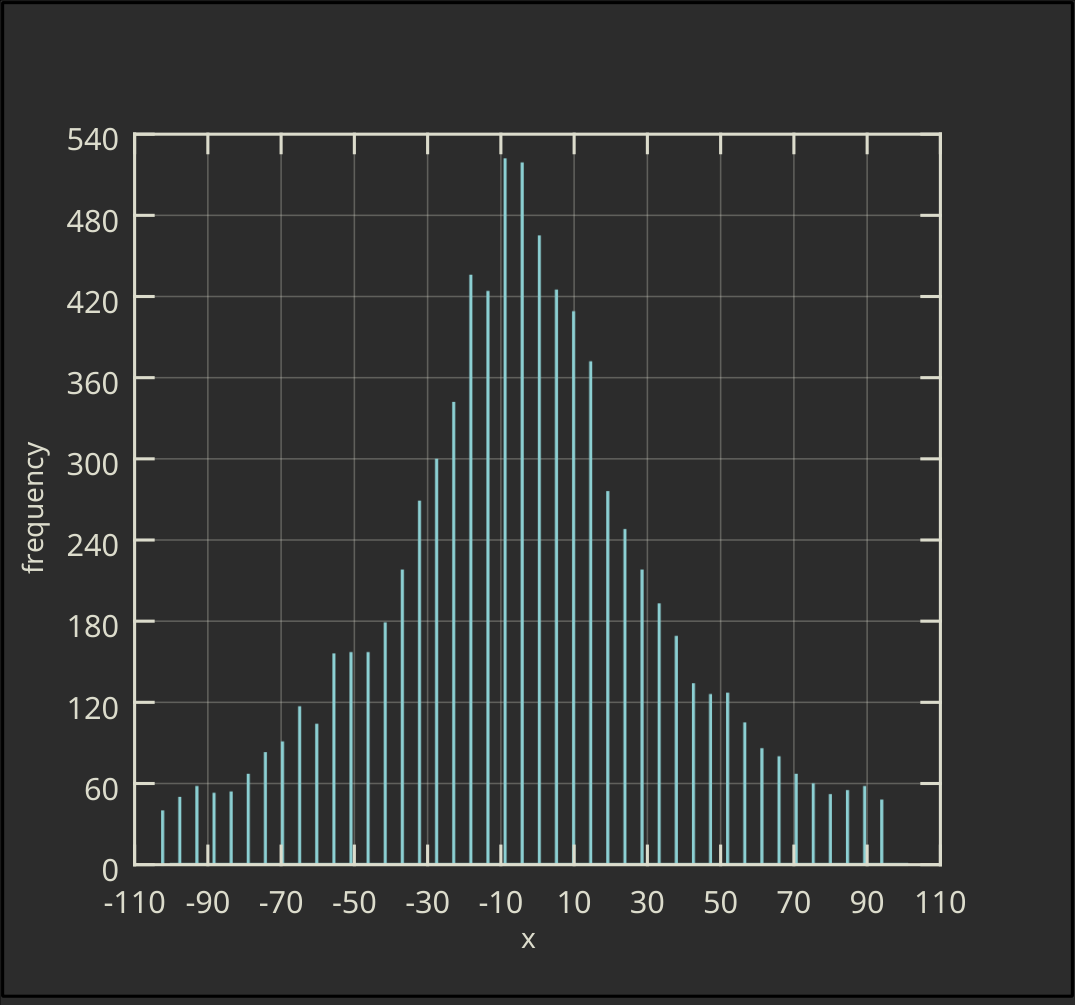Select the leftmost bar near x = -100

click(x=163, y=840)
